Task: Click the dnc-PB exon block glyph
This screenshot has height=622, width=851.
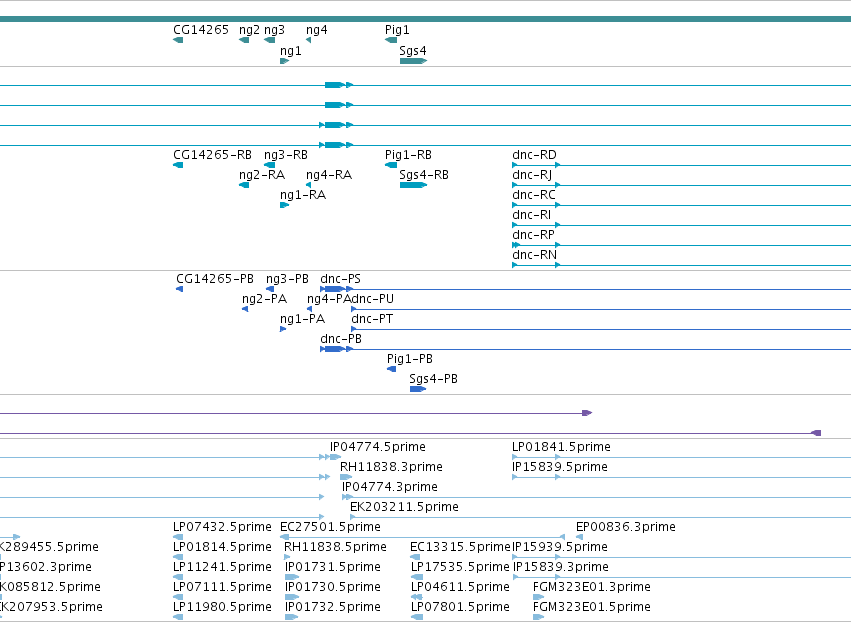Action: point(334,350)
